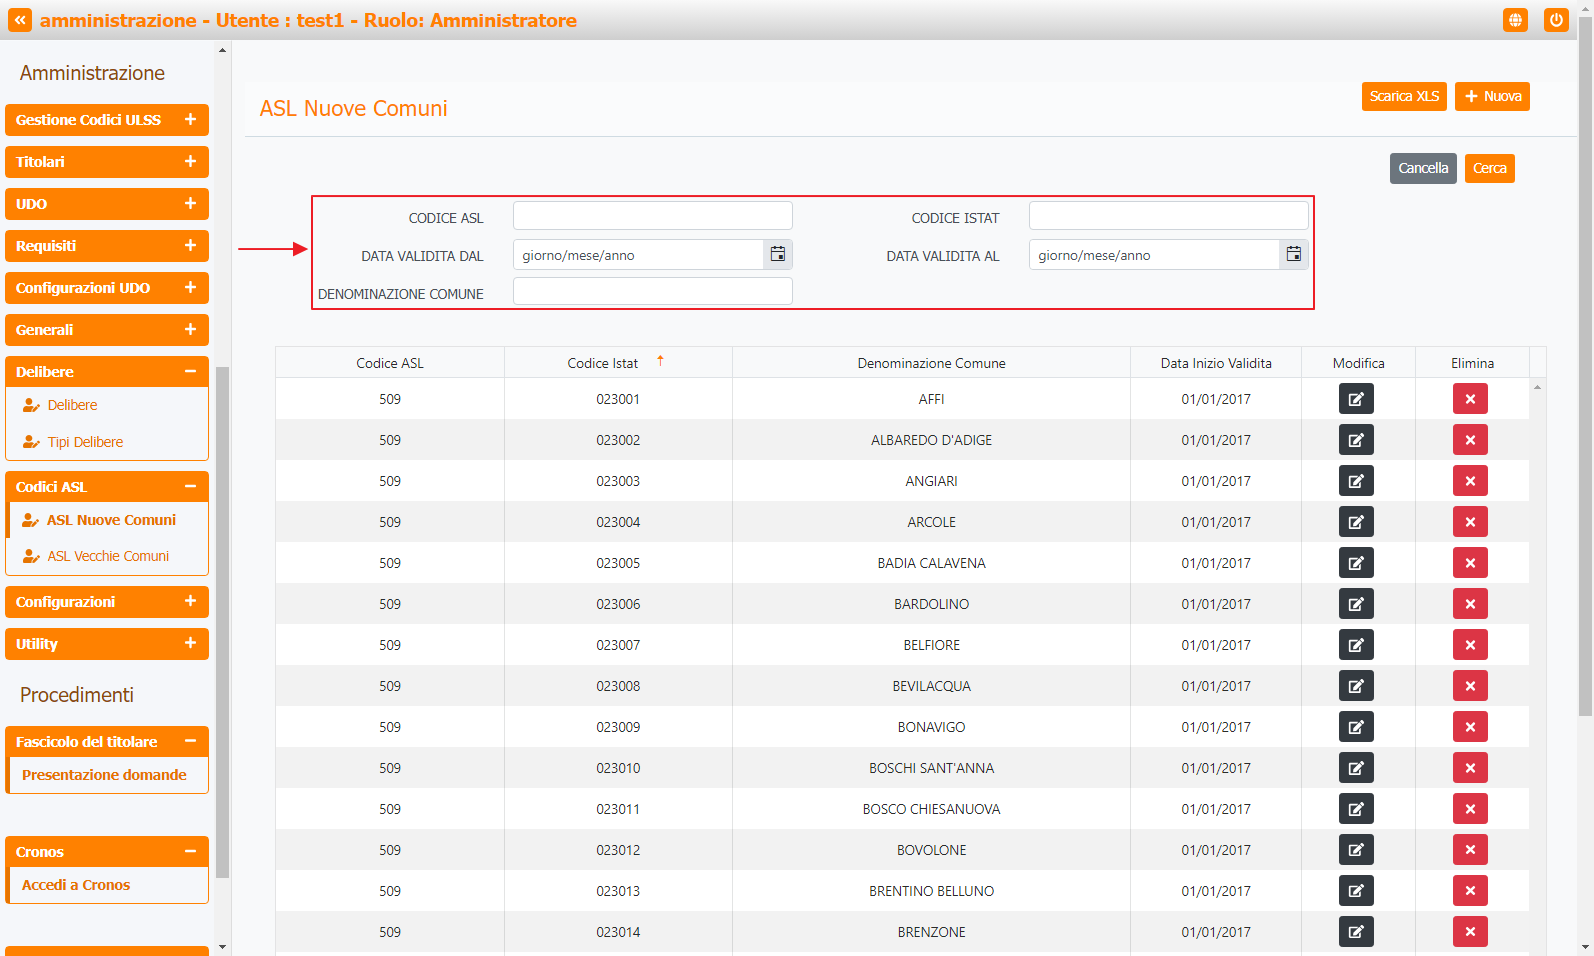Collapse sidebar with double-chevron icon
The image size is (1594, 956).
tap(20, 20)
